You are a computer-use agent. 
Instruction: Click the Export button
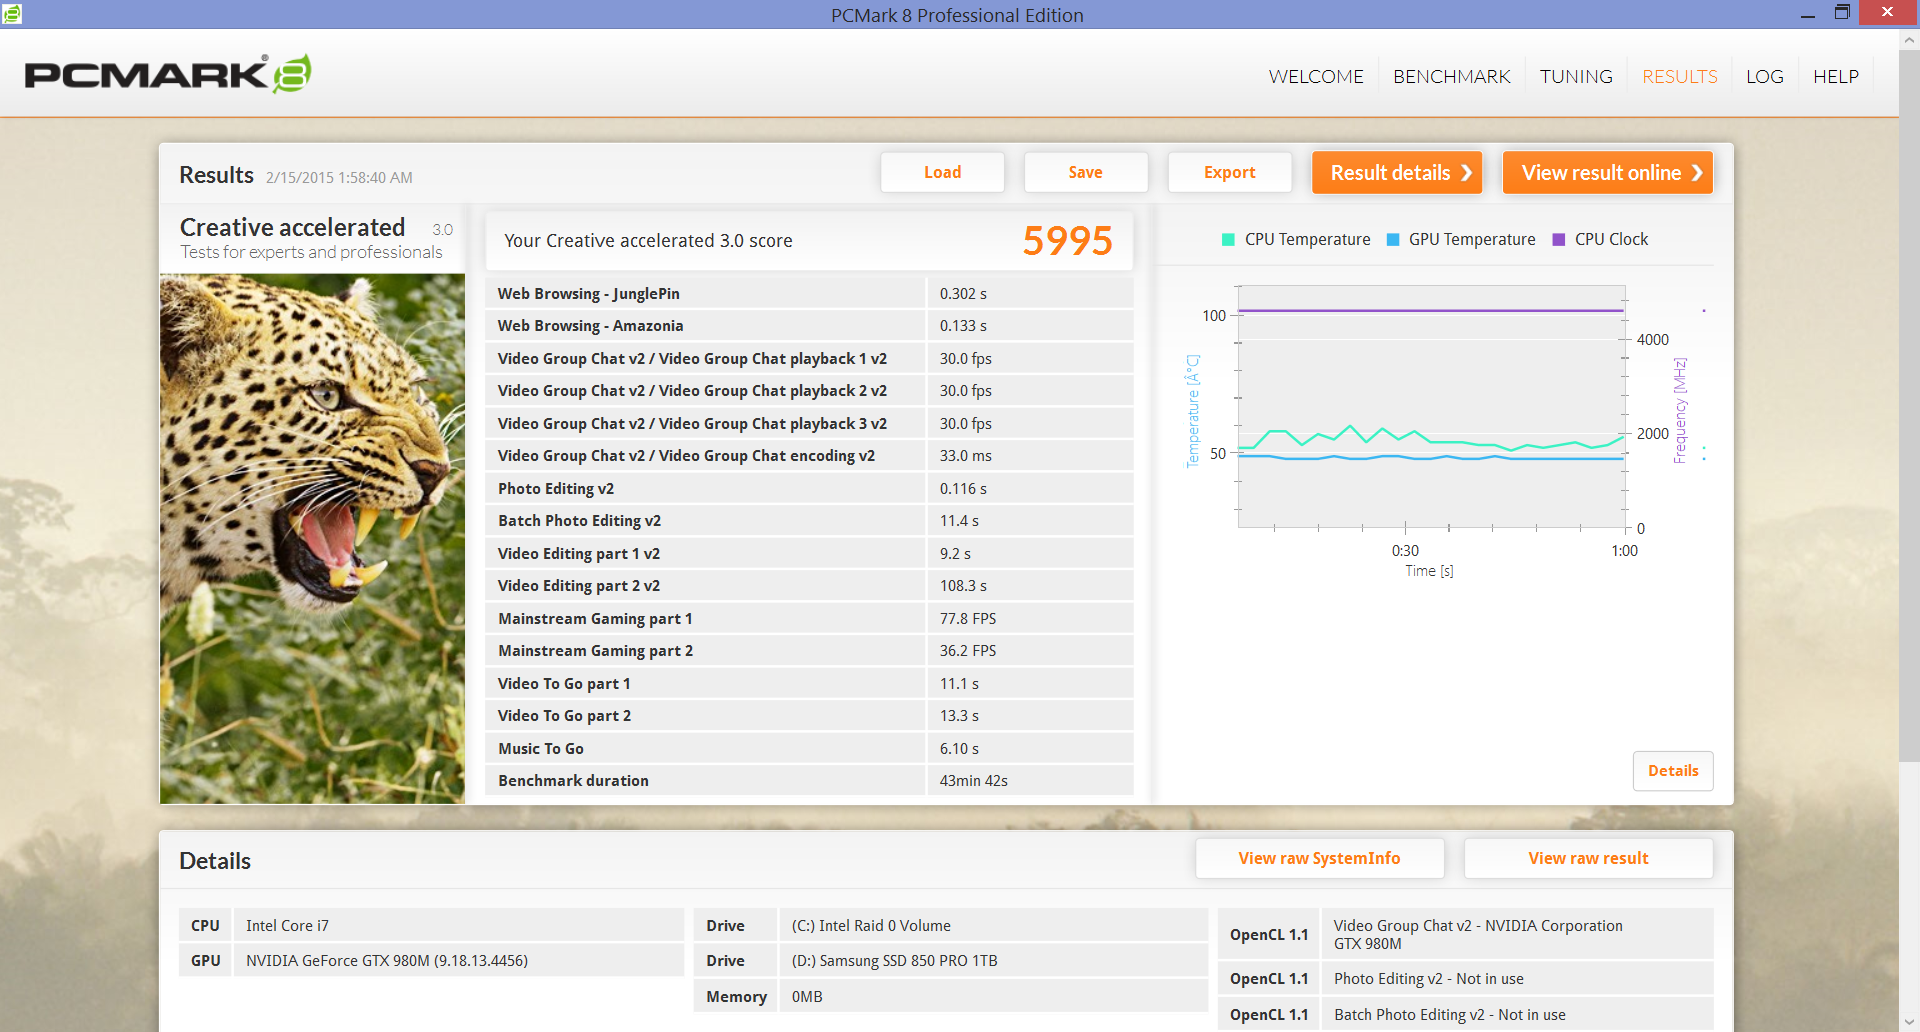tap(1229, 172)
